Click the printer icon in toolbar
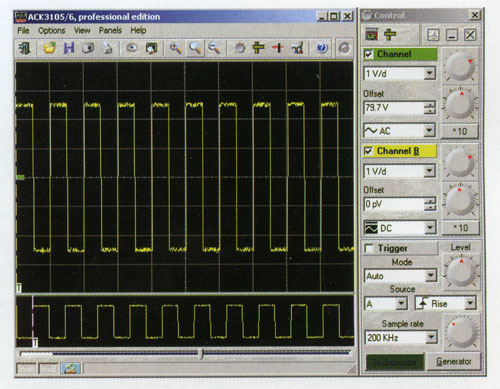 (107, 48)
